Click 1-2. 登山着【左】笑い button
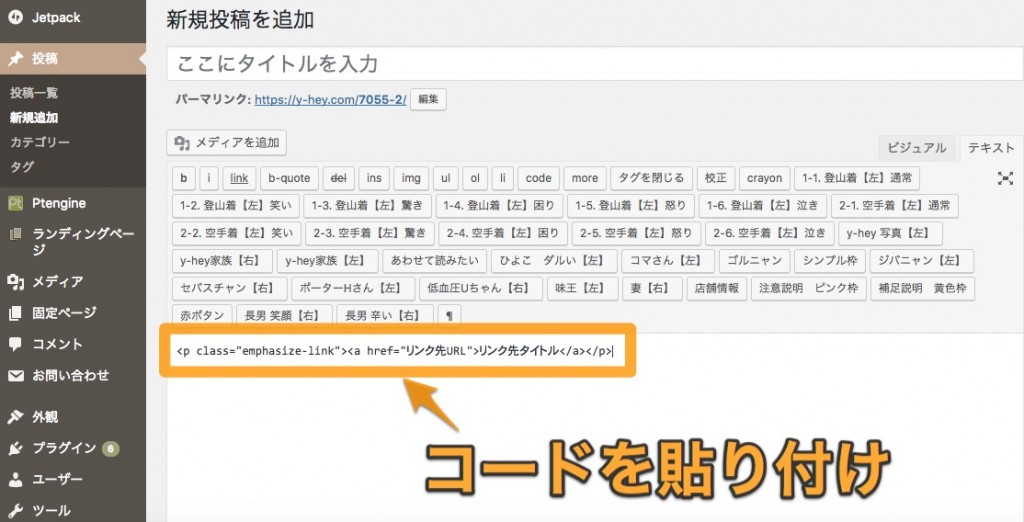Screen dimensions: 1024x522 (236, 206)
